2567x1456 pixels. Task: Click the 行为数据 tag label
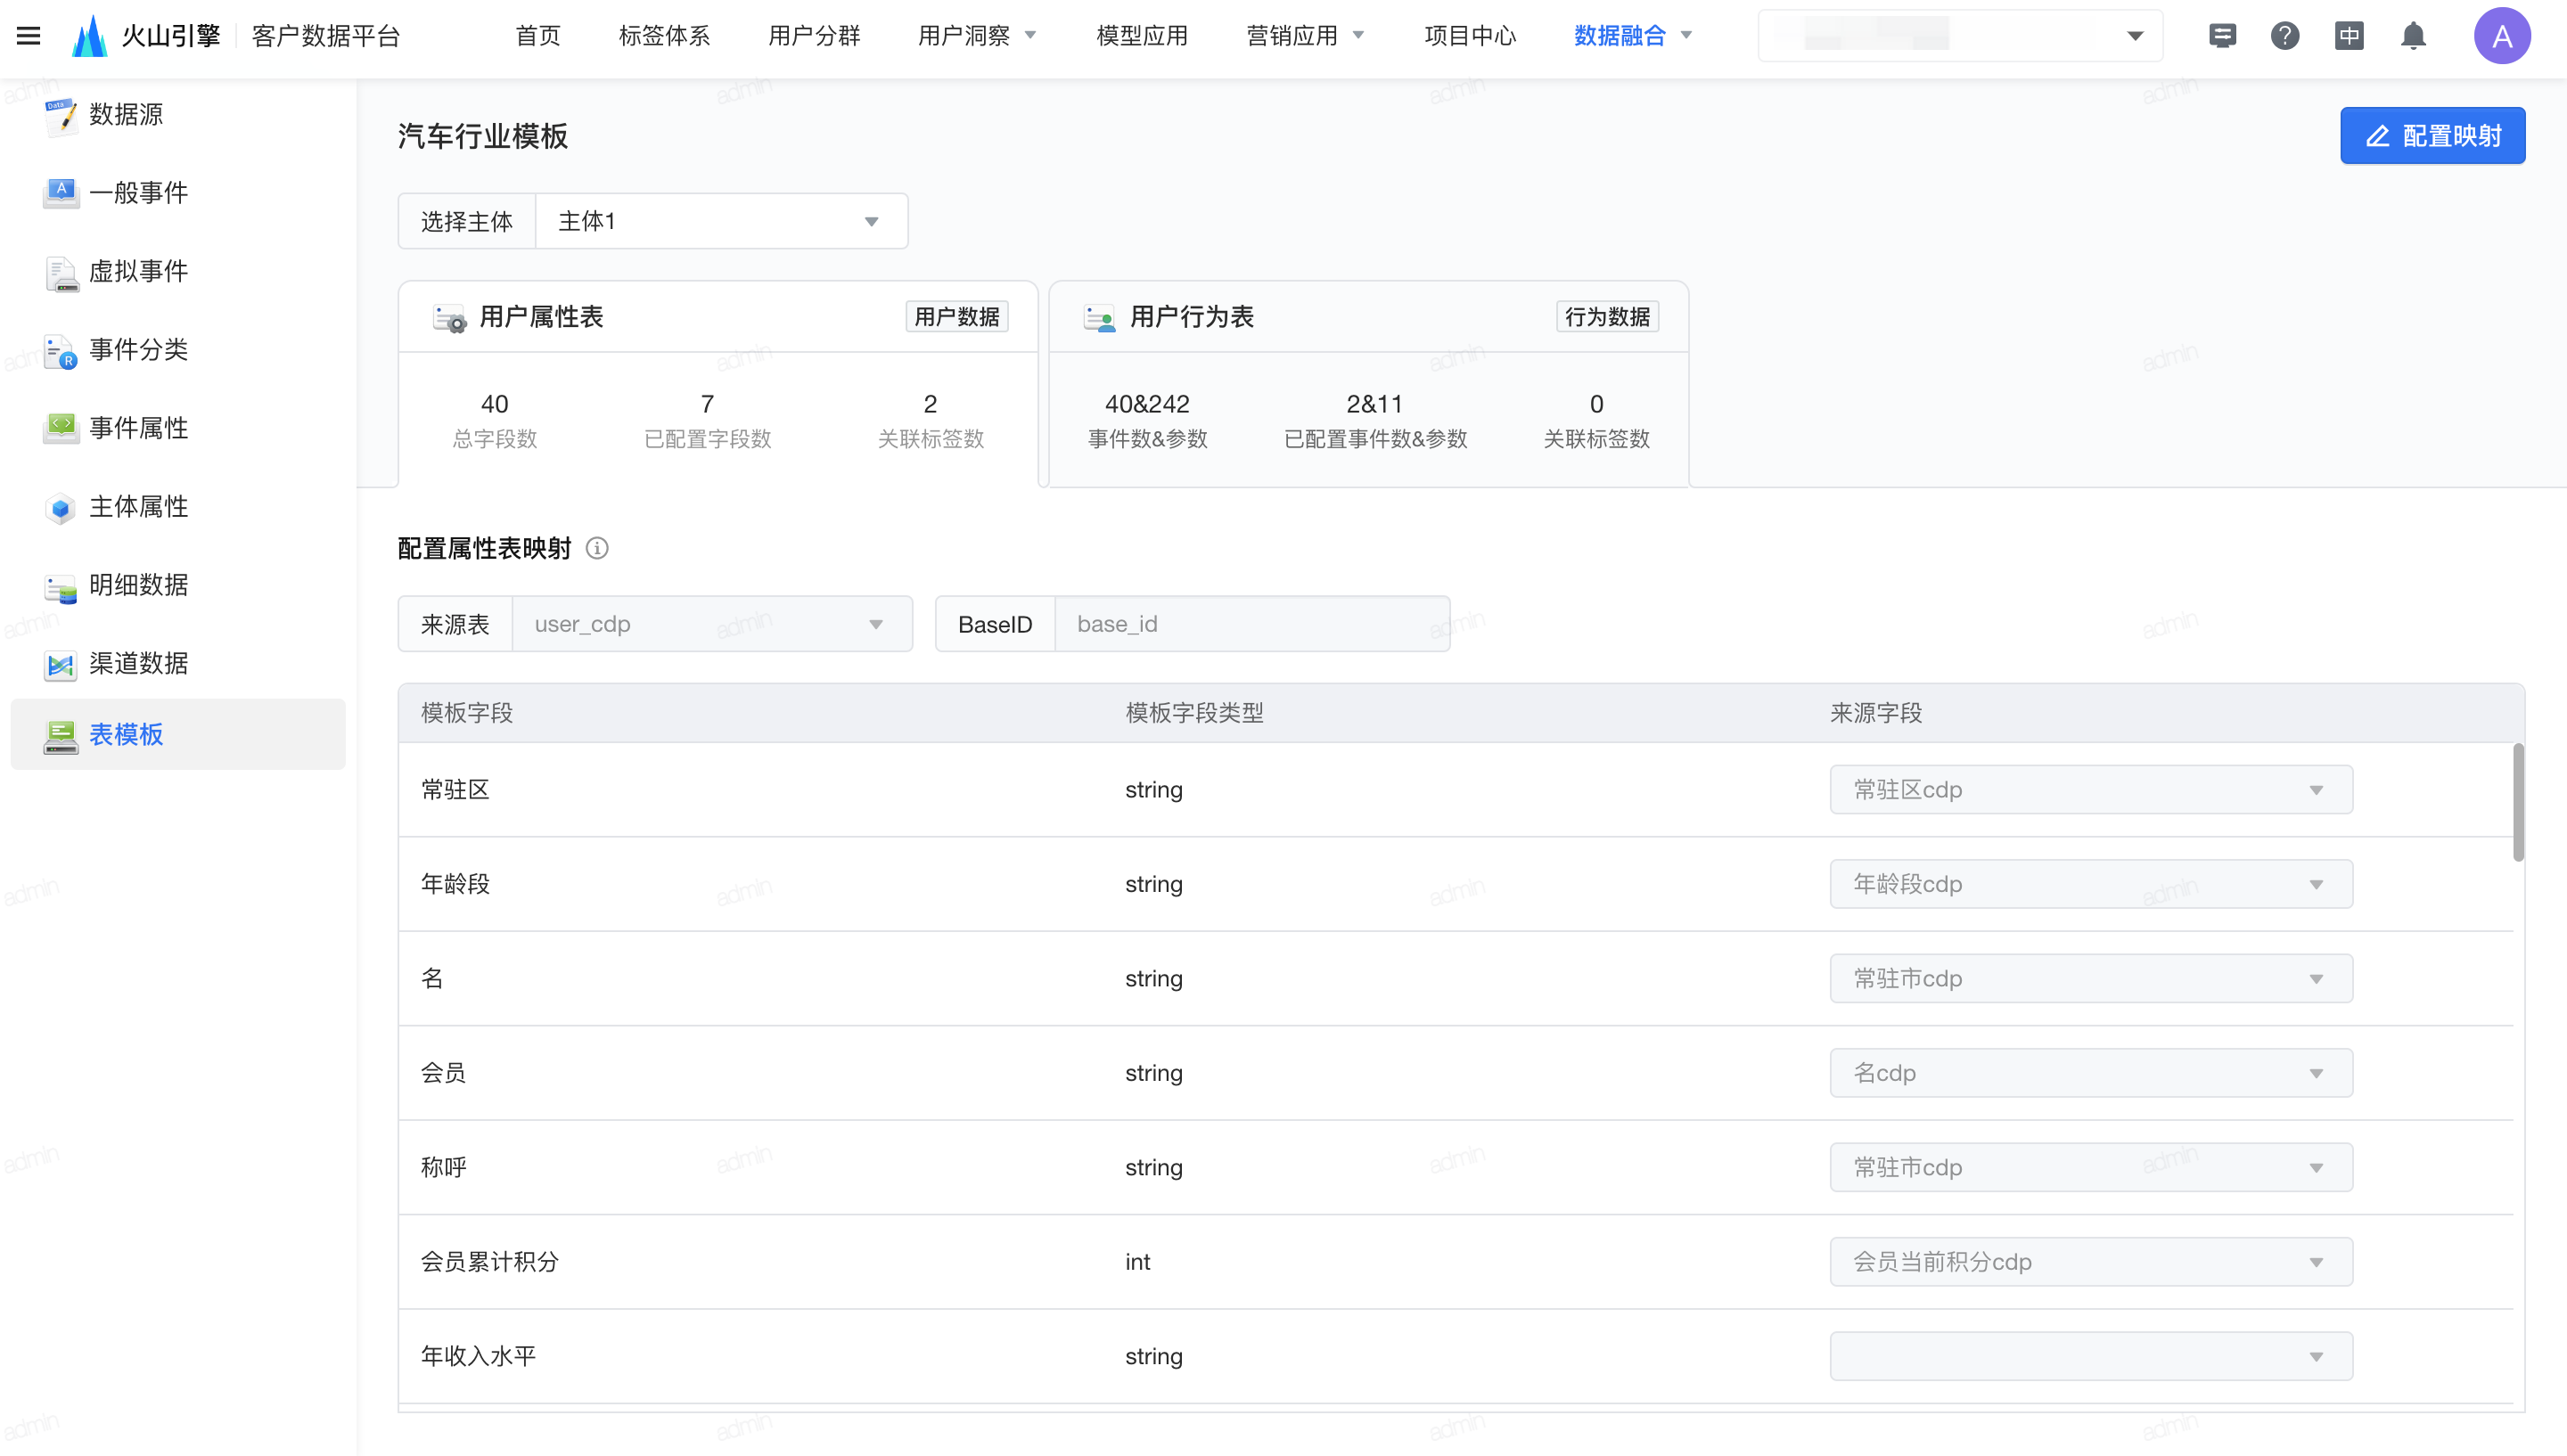(1607, 317)
